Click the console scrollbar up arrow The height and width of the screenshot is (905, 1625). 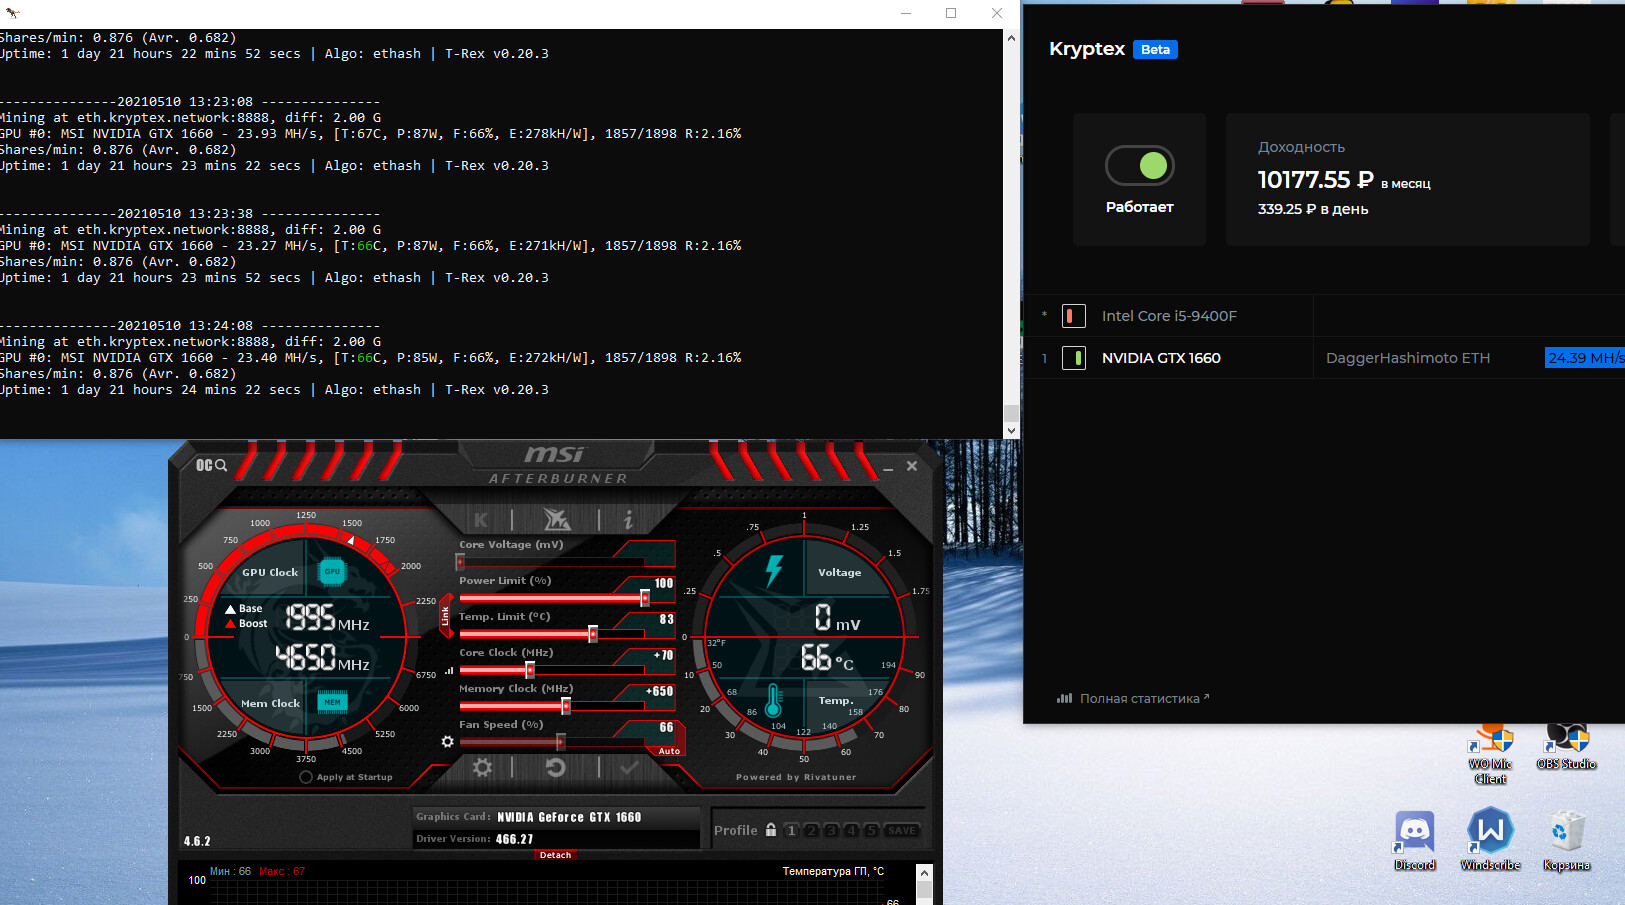point(1011,38)
